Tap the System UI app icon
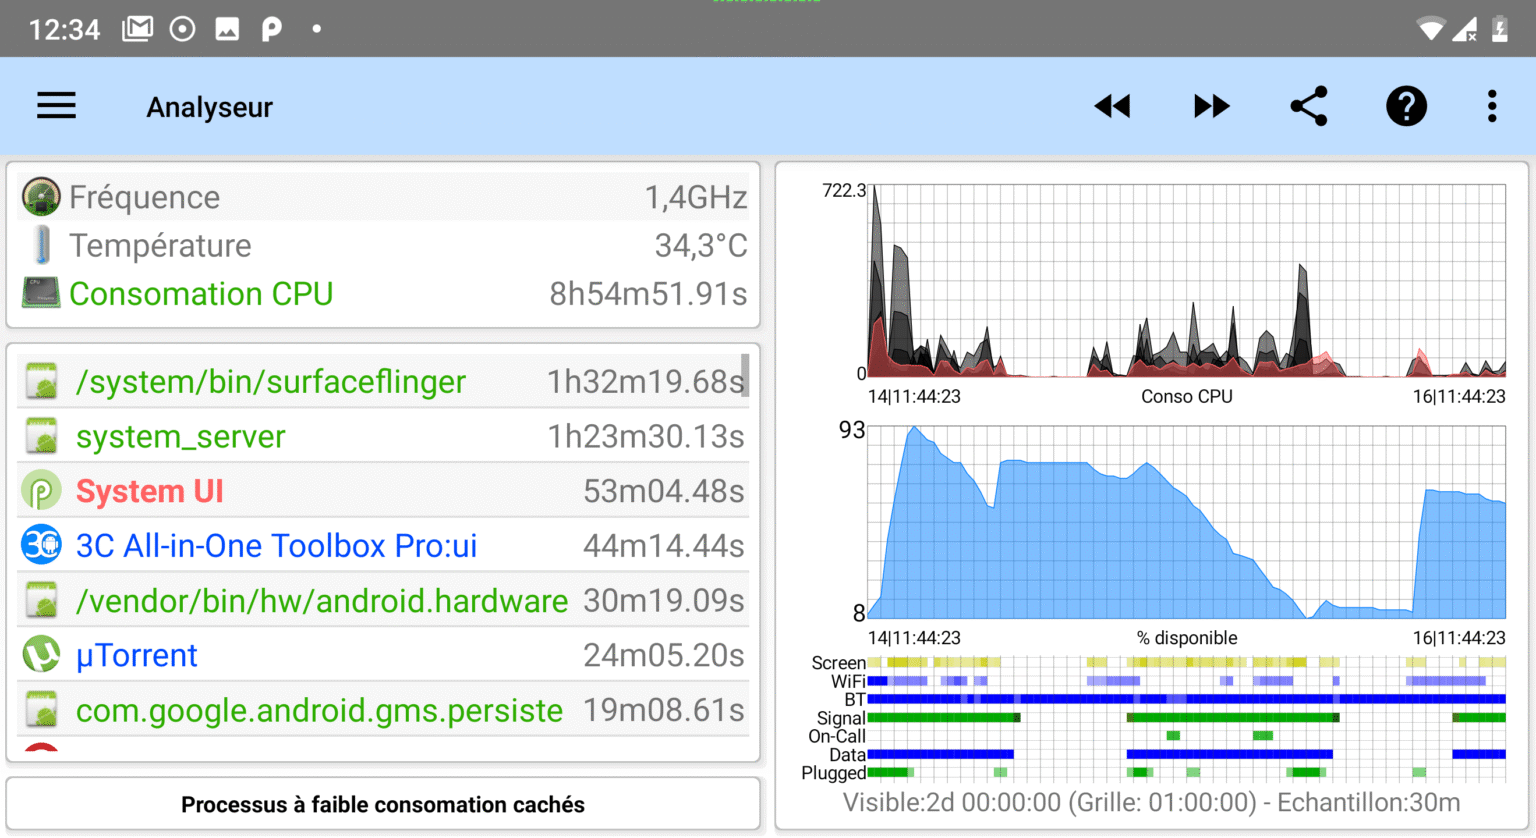The width and height of the screenshot is (1536, 838). pyautogui.click(x=42, y=491)
